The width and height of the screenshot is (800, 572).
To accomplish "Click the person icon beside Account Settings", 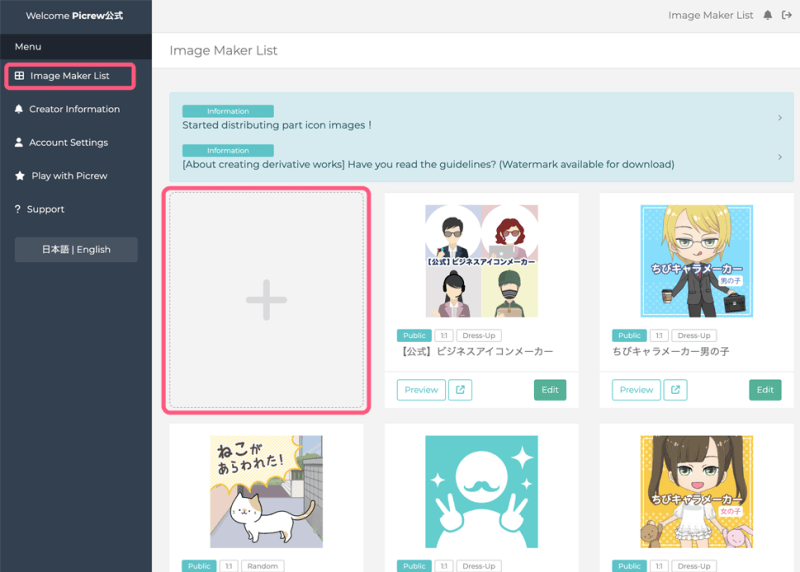I will coord(19,142).
